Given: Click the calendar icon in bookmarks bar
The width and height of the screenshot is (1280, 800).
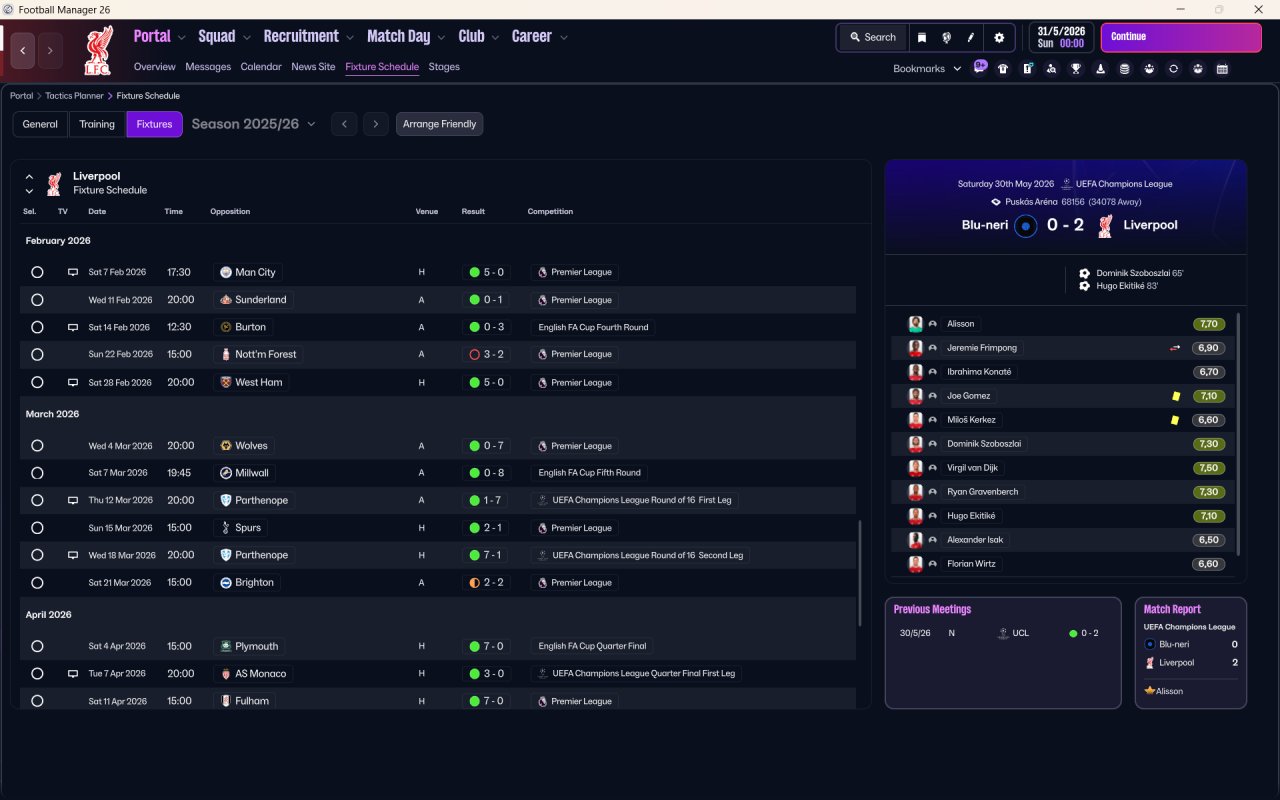Looking at the screenshot, I should [1222, 69].
